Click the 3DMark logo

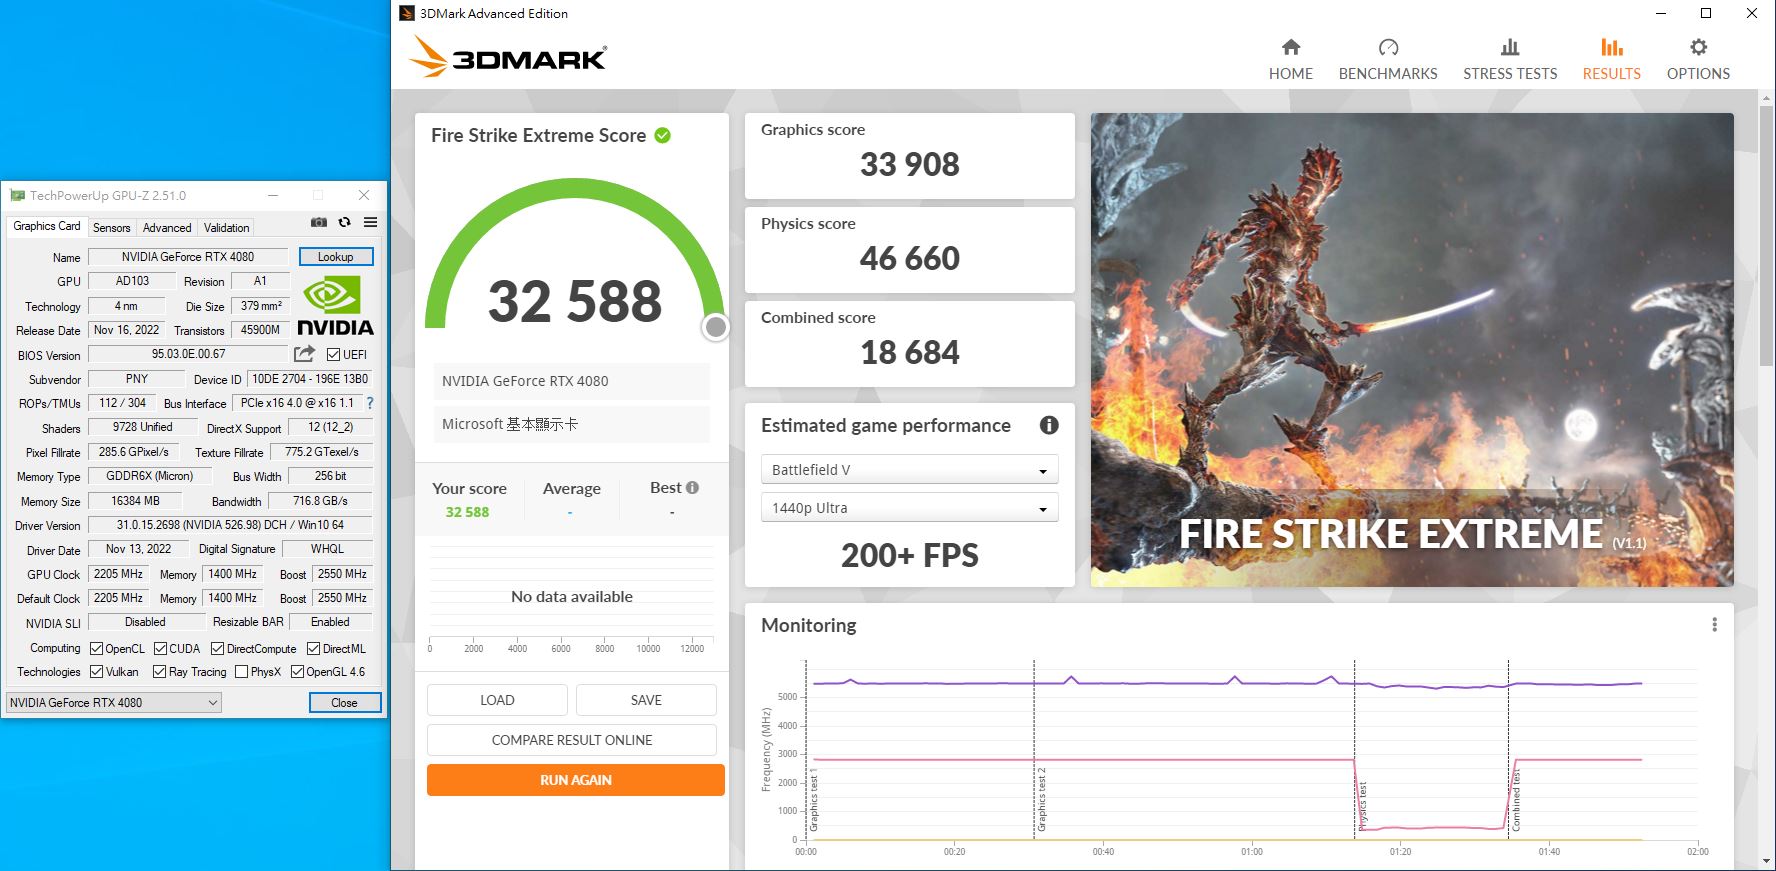tap(508, 57)
